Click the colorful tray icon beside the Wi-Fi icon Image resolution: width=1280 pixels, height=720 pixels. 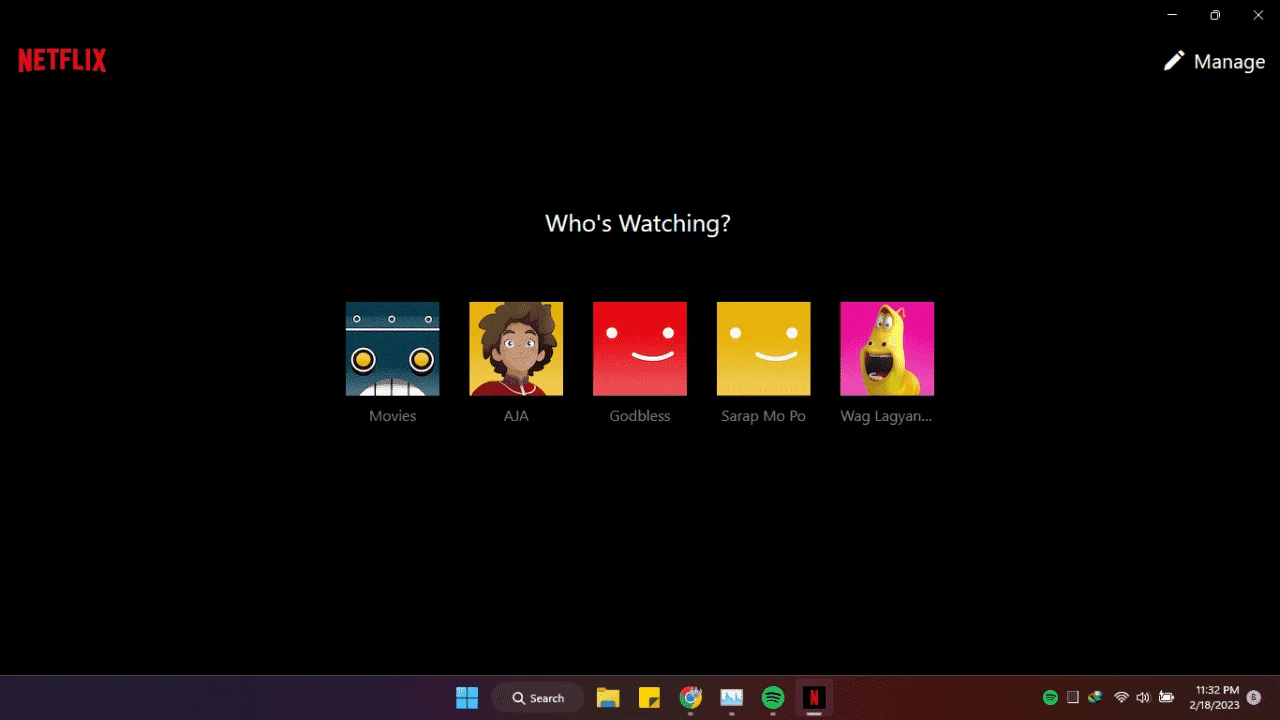tap(1096, 698)
